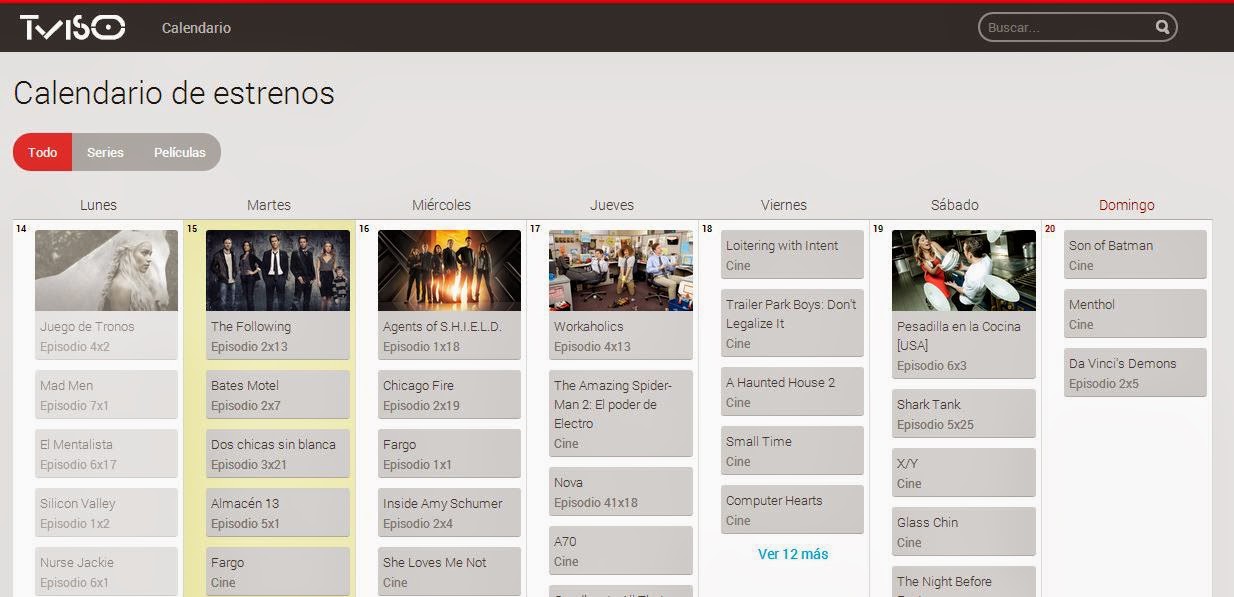Image resolution: width=1234 pixels, height=597 pixels.
Task: Click the Miércoles column header
Action: point(441,205)
